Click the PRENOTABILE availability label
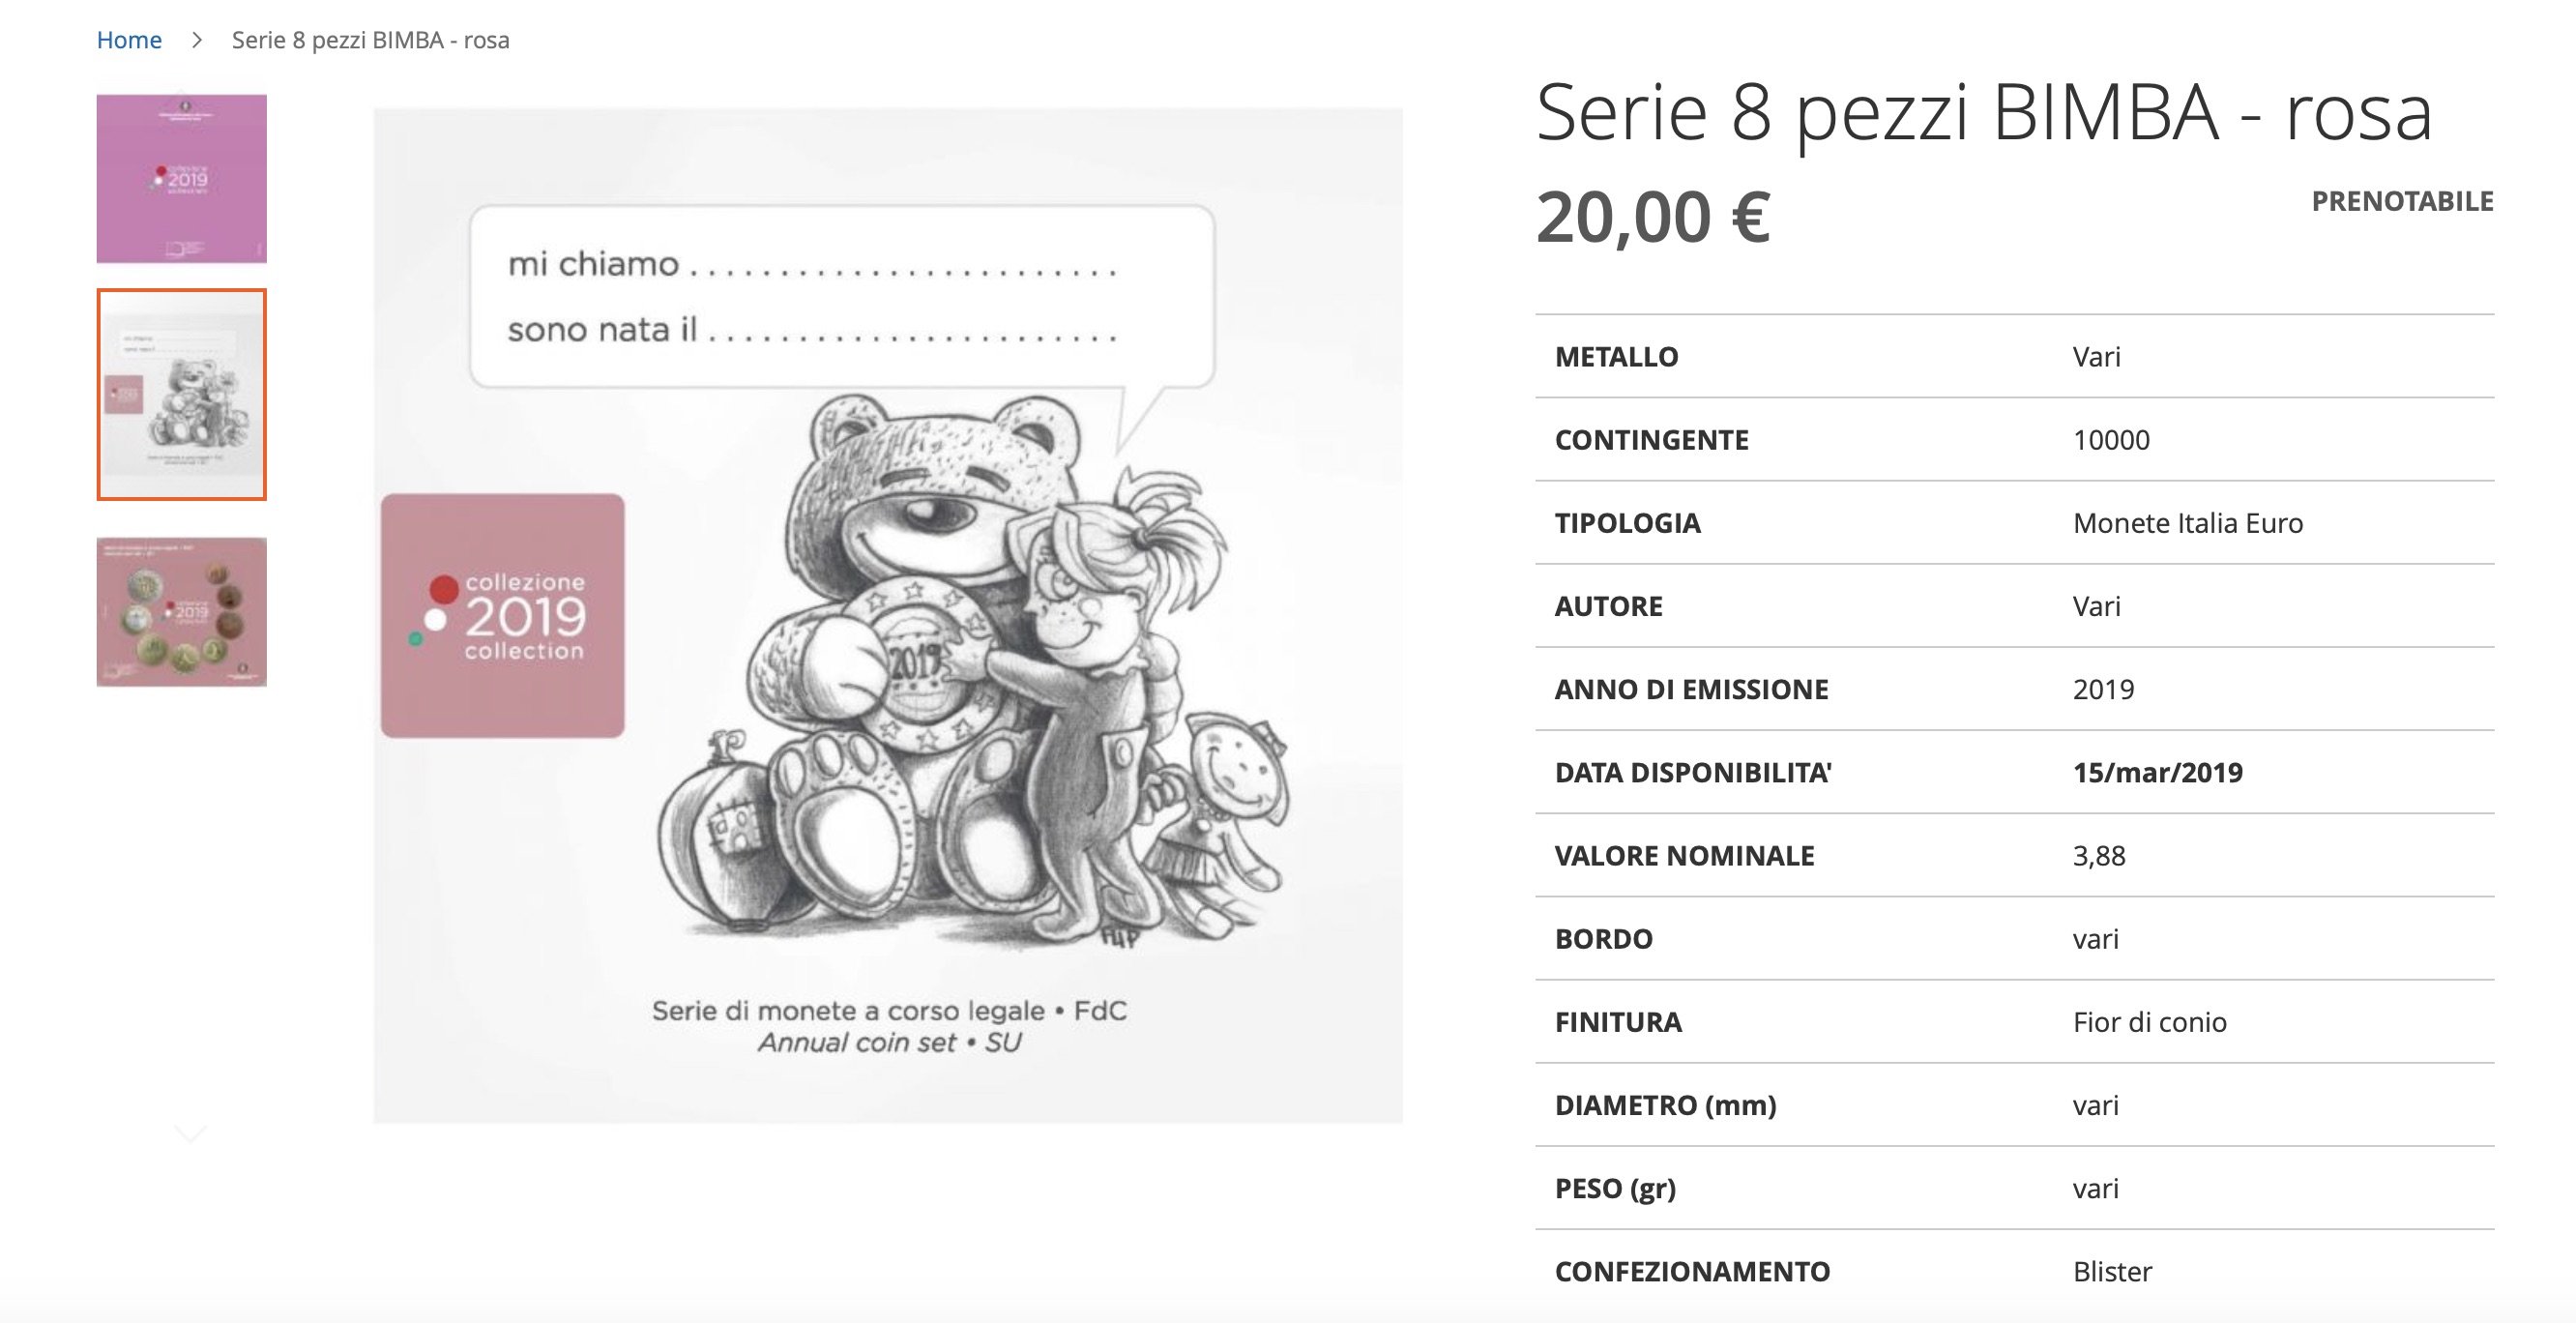The width and height of the screenshot is (2576, 1323). tap(2402, 201)
